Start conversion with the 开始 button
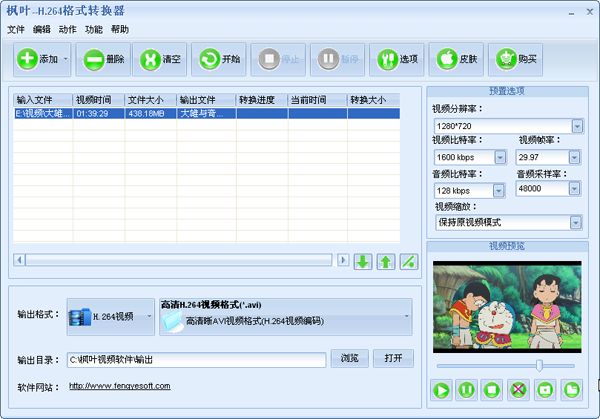 [219, 59]
